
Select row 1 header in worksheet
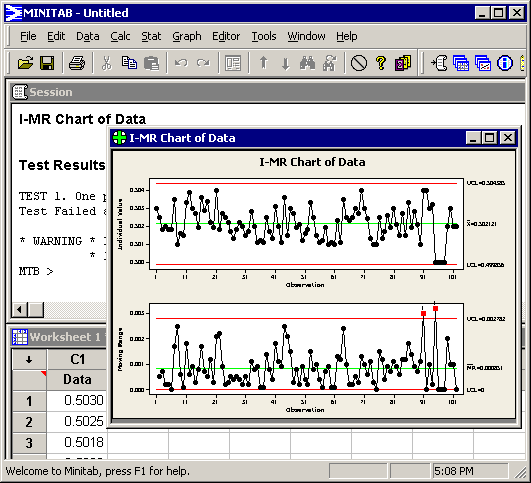point(29,401)
